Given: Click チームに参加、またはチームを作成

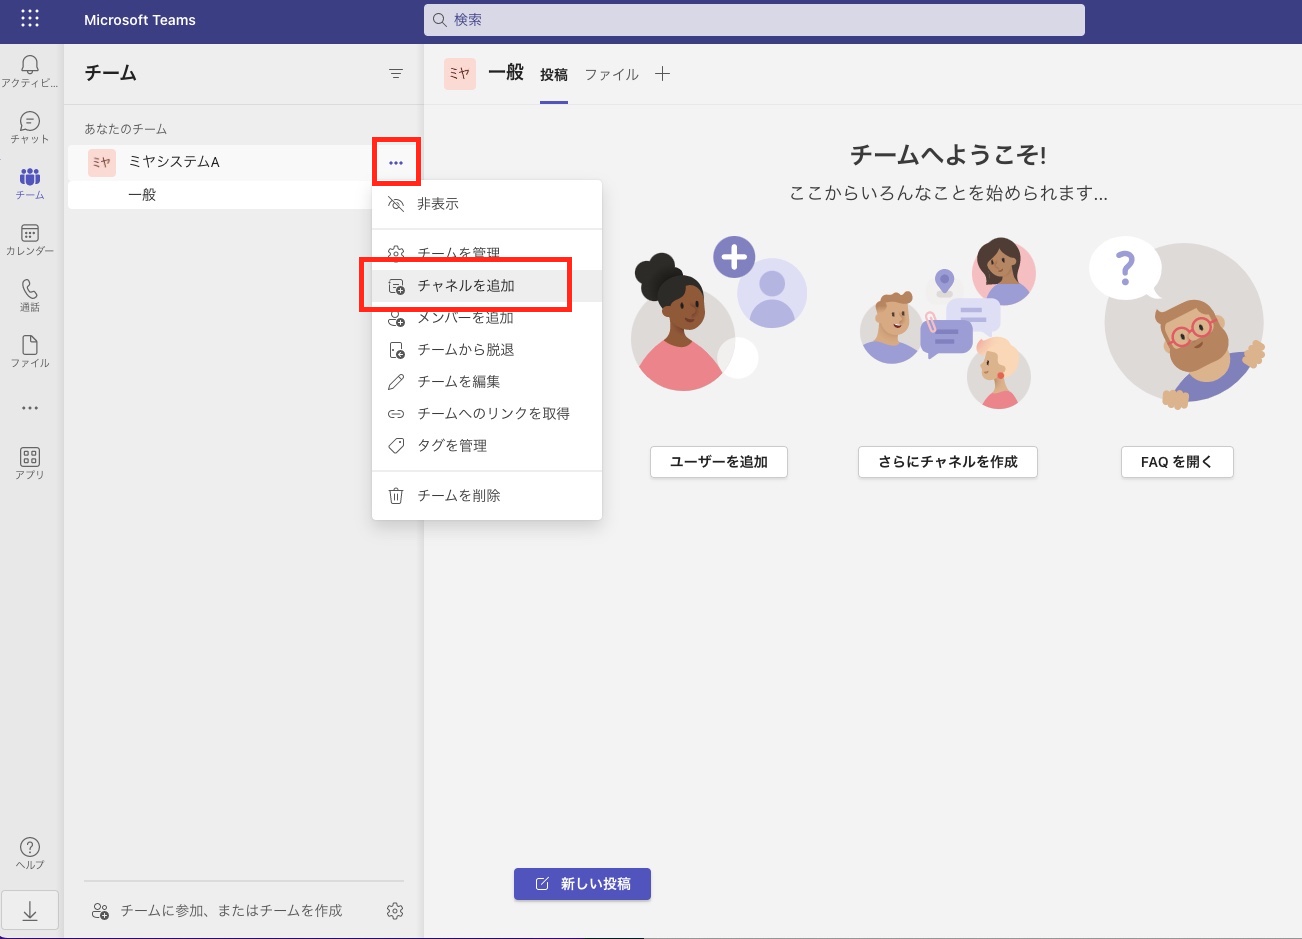Looking at the screenshot, I should [x=218, y=910].
